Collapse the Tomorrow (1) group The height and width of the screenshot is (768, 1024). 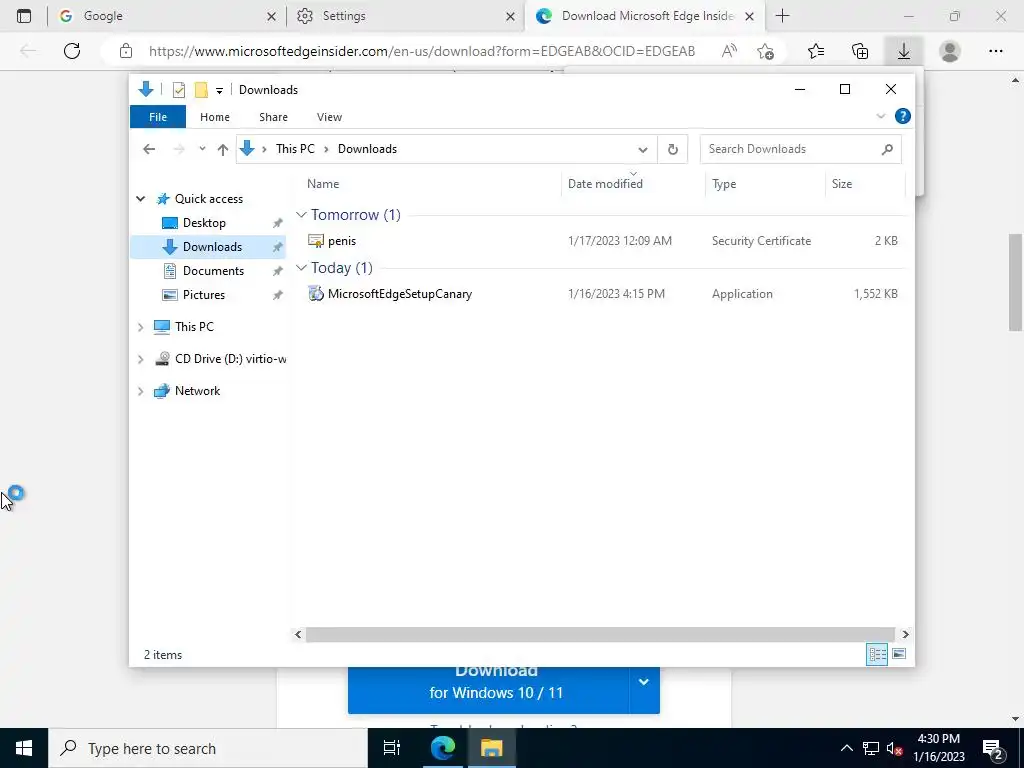301,215
